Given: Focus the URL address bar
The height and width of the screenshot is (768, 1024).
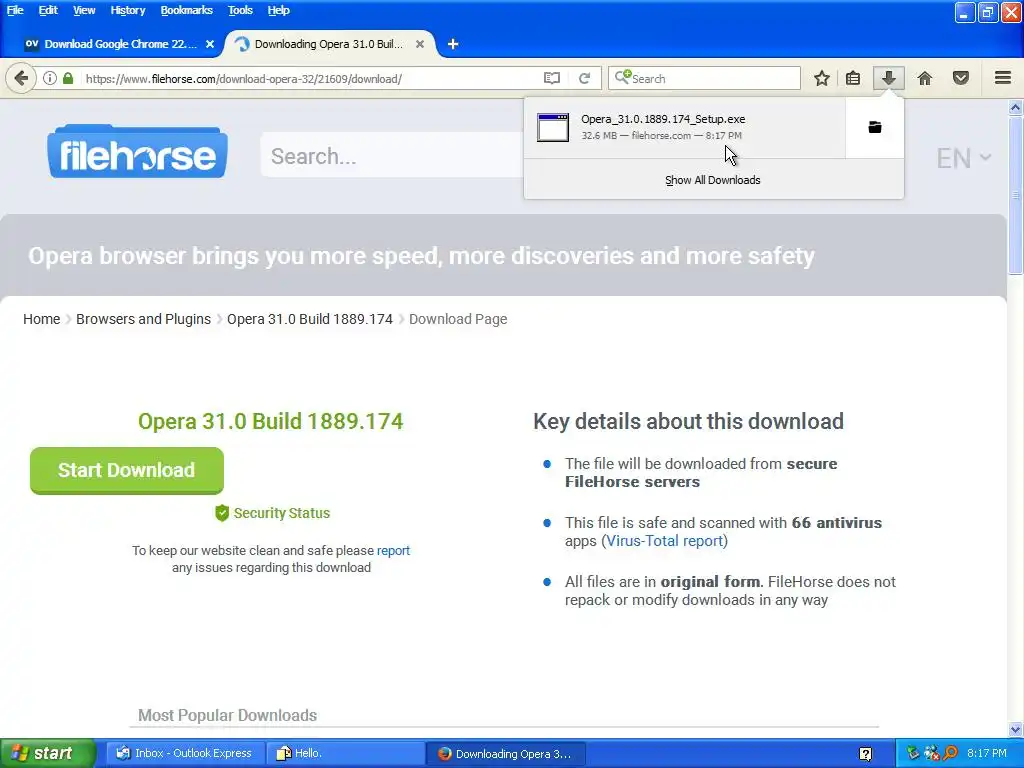Looking at the screenshot, I should click(307, 78).
